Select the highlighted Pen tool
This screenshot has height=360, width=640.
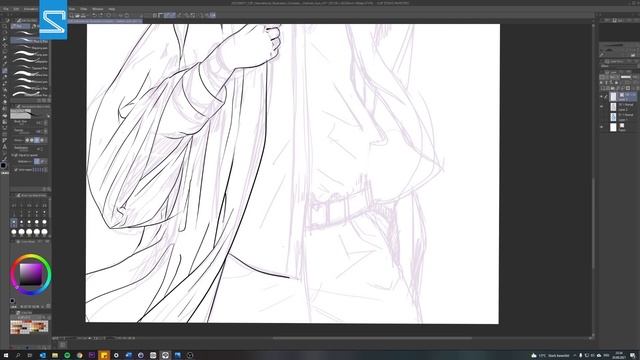pyautogui.click(x=4, y=71)
